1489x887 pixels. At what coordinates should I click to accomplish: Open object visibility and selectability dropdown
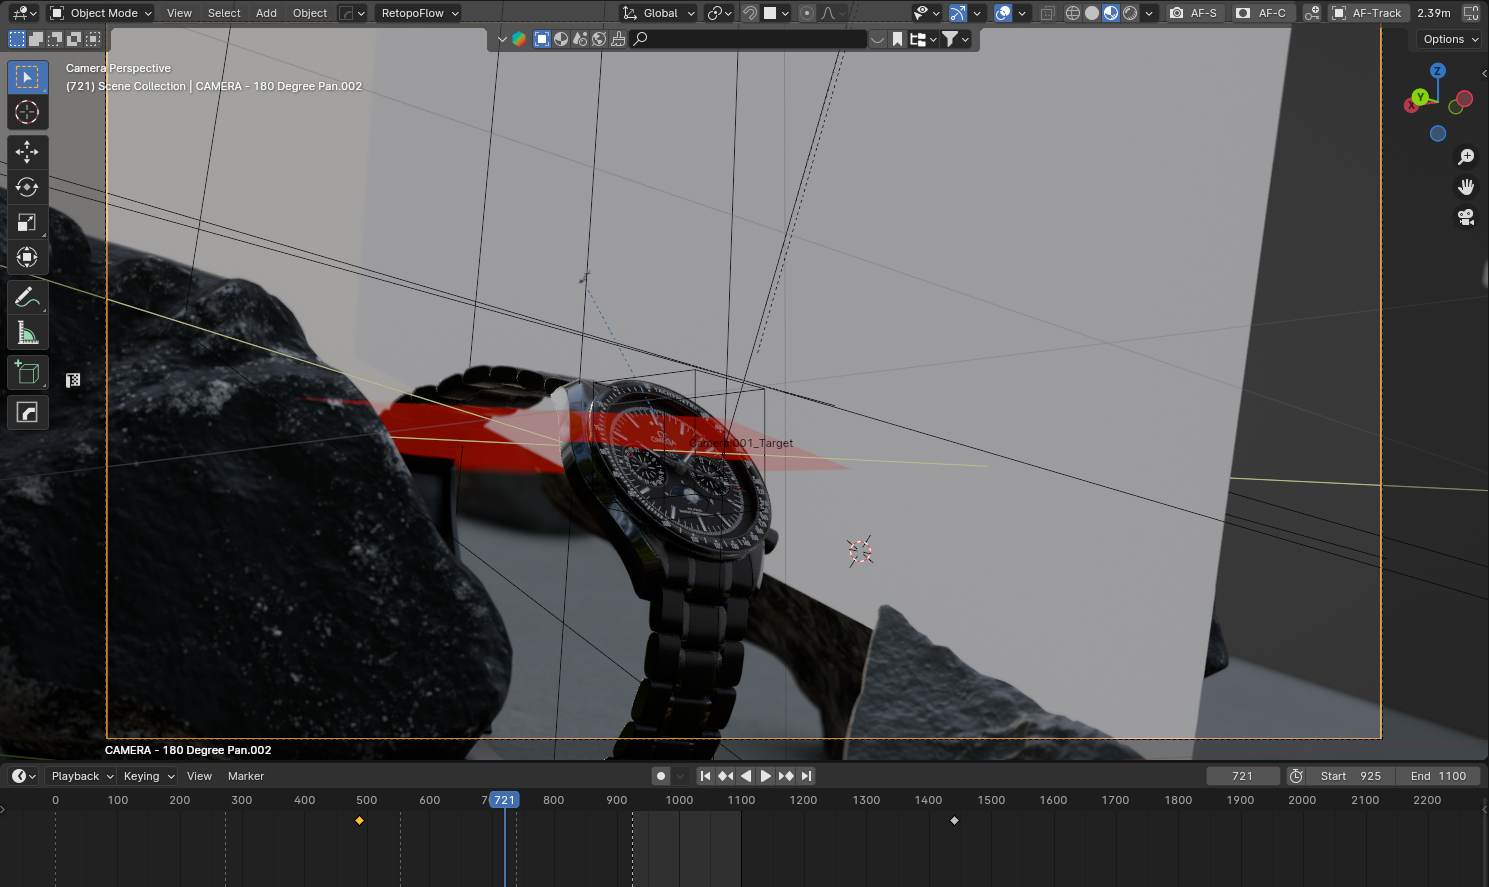coord(926,13)
